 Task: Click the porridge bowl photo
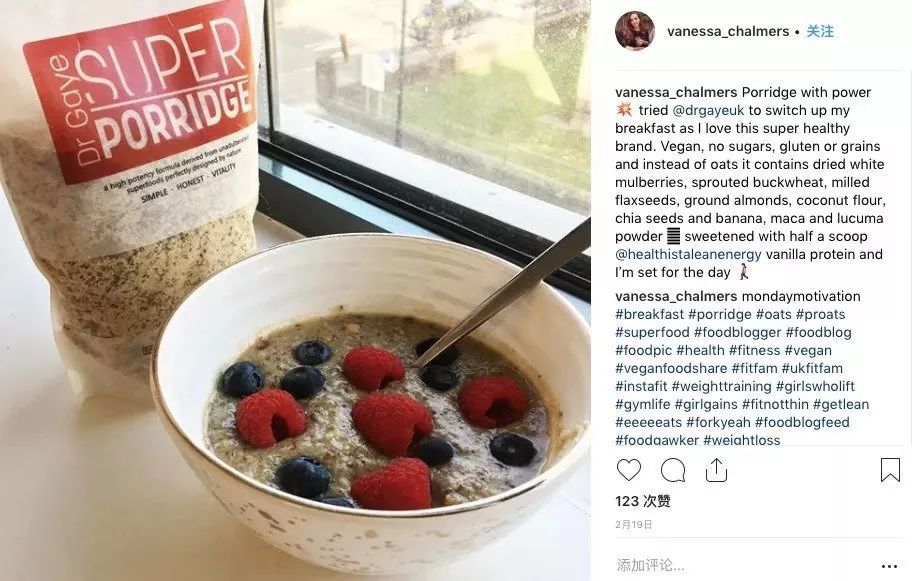tap(295, 291)
